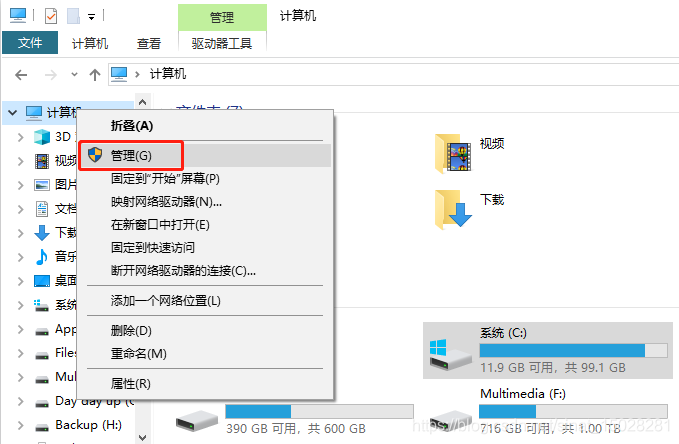Screen dimensions: 679x444
Task: Click the computer icon in address bar
Action: [119, 74]
